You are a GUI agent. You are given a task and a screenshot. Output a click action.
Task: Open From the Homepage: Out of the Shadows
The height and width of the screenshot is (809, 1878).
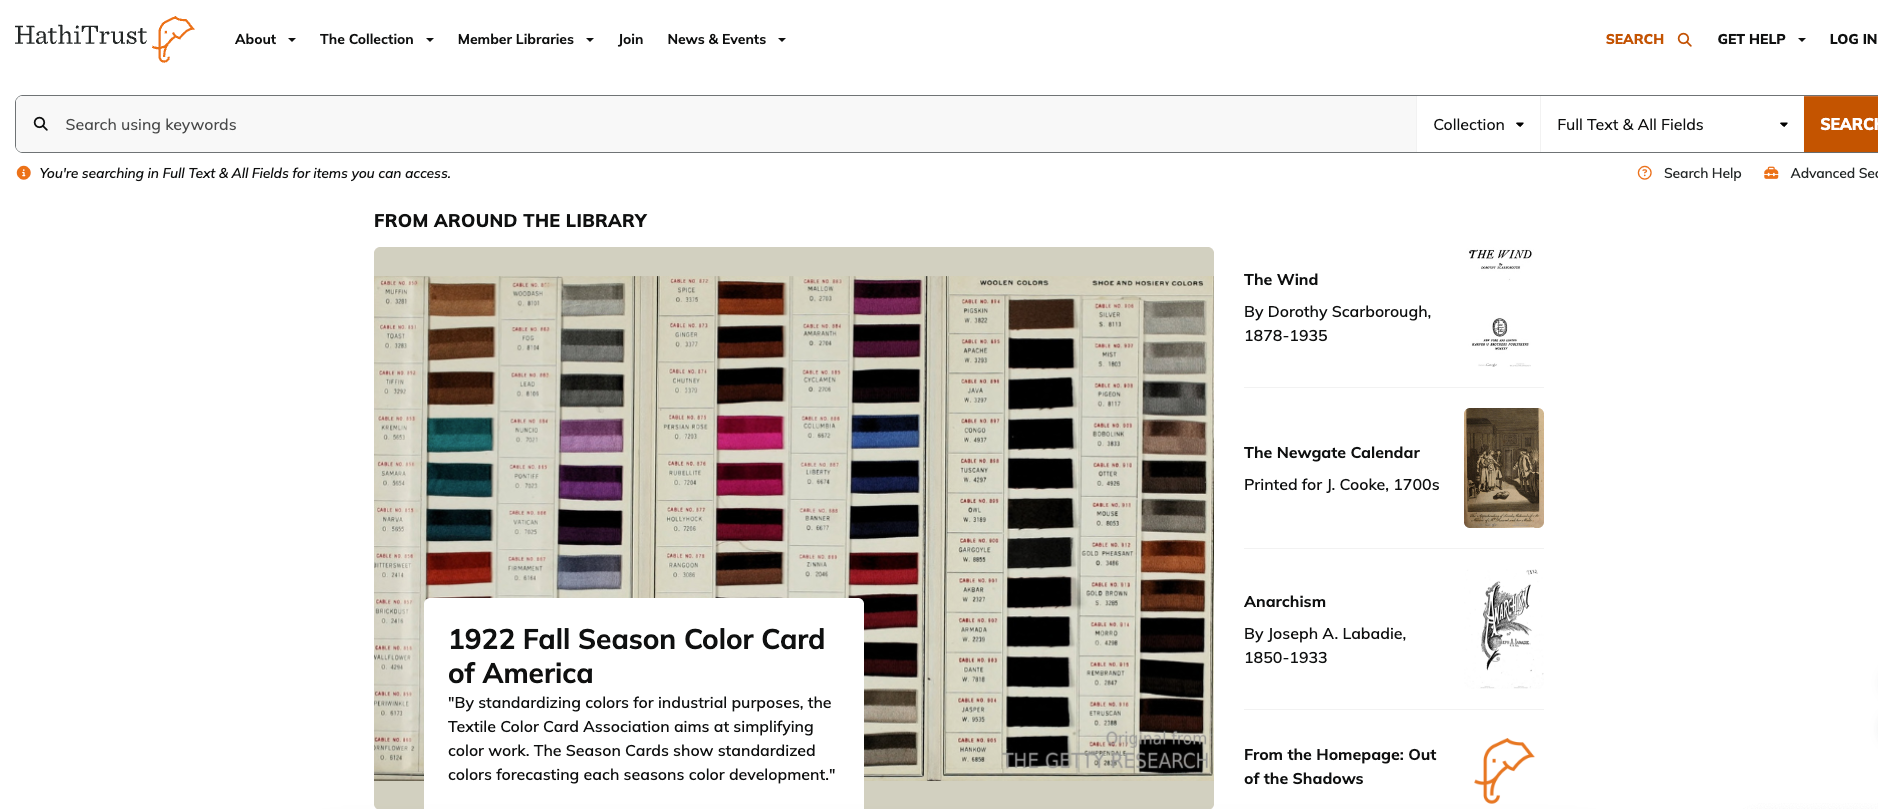pos(1340,766)
